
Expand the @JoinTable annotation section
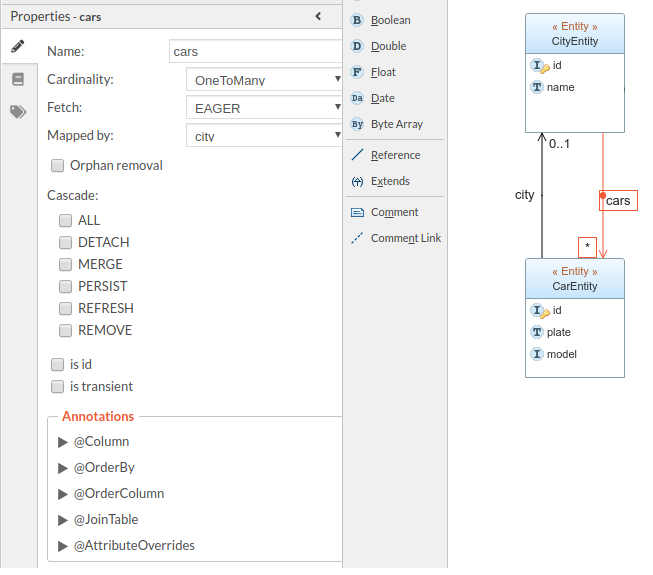tap(62, 520)
